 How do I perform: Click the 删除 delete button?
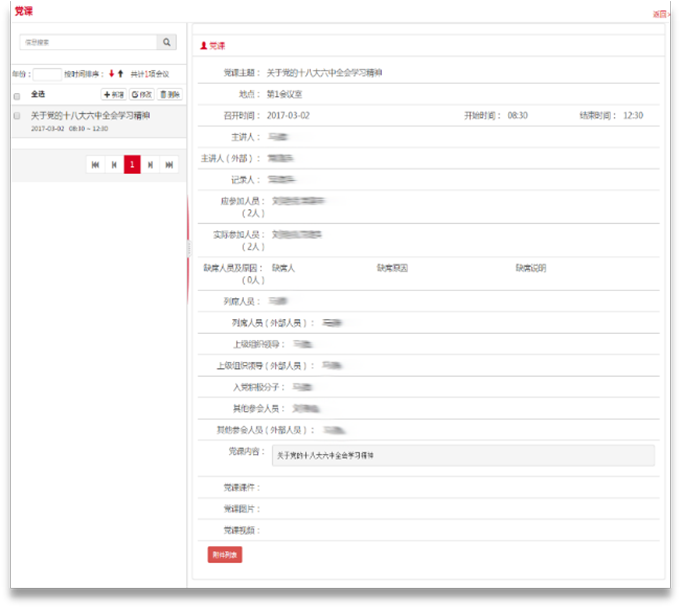pos(169,95)
